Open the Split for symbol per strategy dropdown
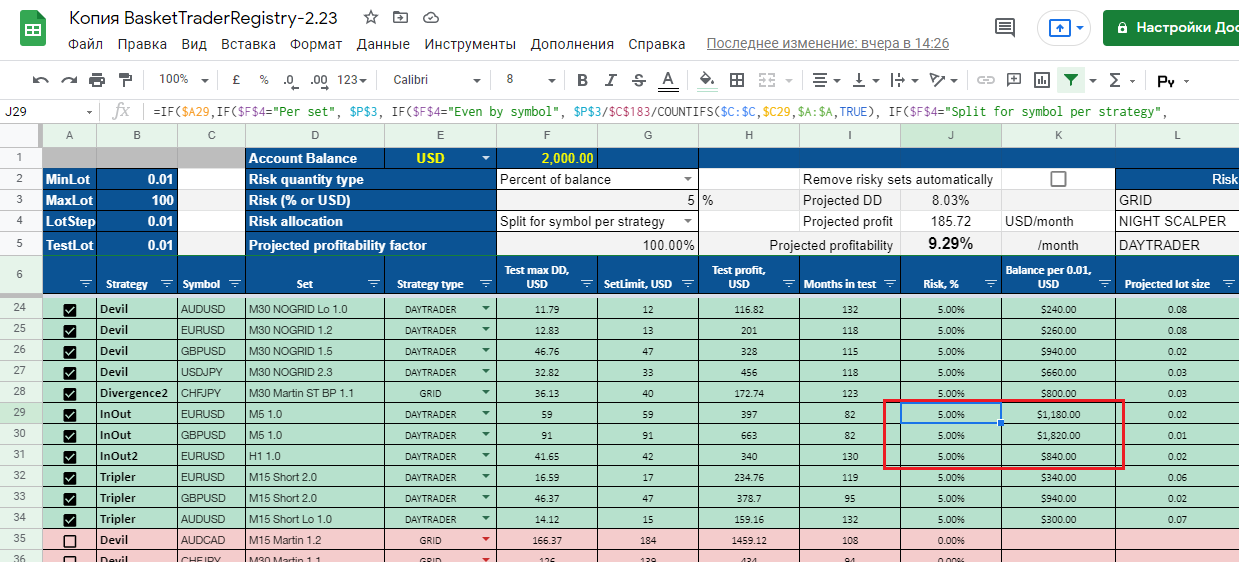This screenshot has height=562, width=1239. pos(687,221)
